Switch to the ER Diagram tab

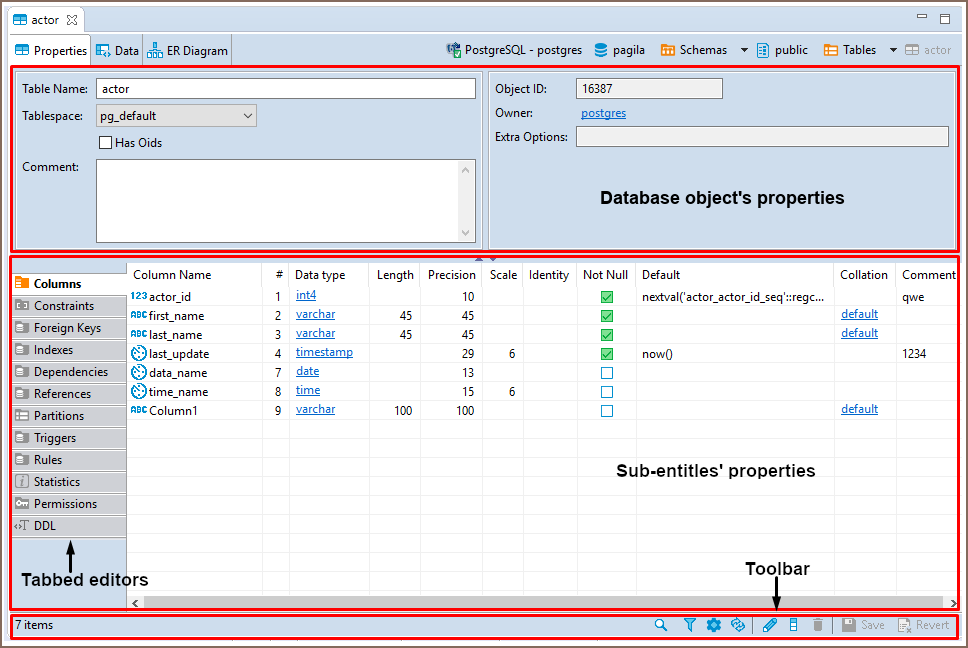tap(188, 50)
